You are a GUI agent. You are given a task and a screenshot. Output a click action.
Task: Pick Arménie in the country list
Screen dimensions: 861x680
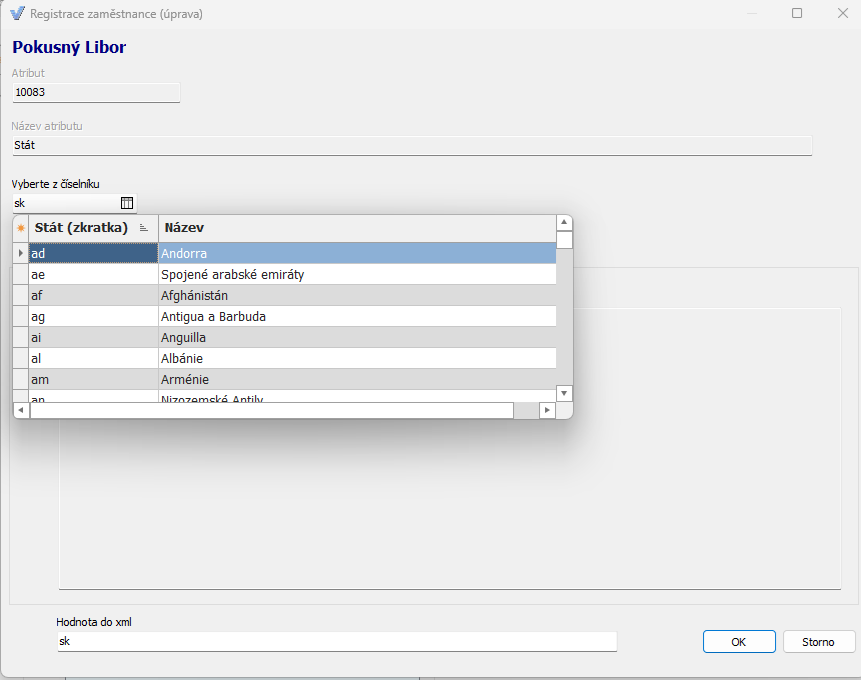tap(355, 379)
